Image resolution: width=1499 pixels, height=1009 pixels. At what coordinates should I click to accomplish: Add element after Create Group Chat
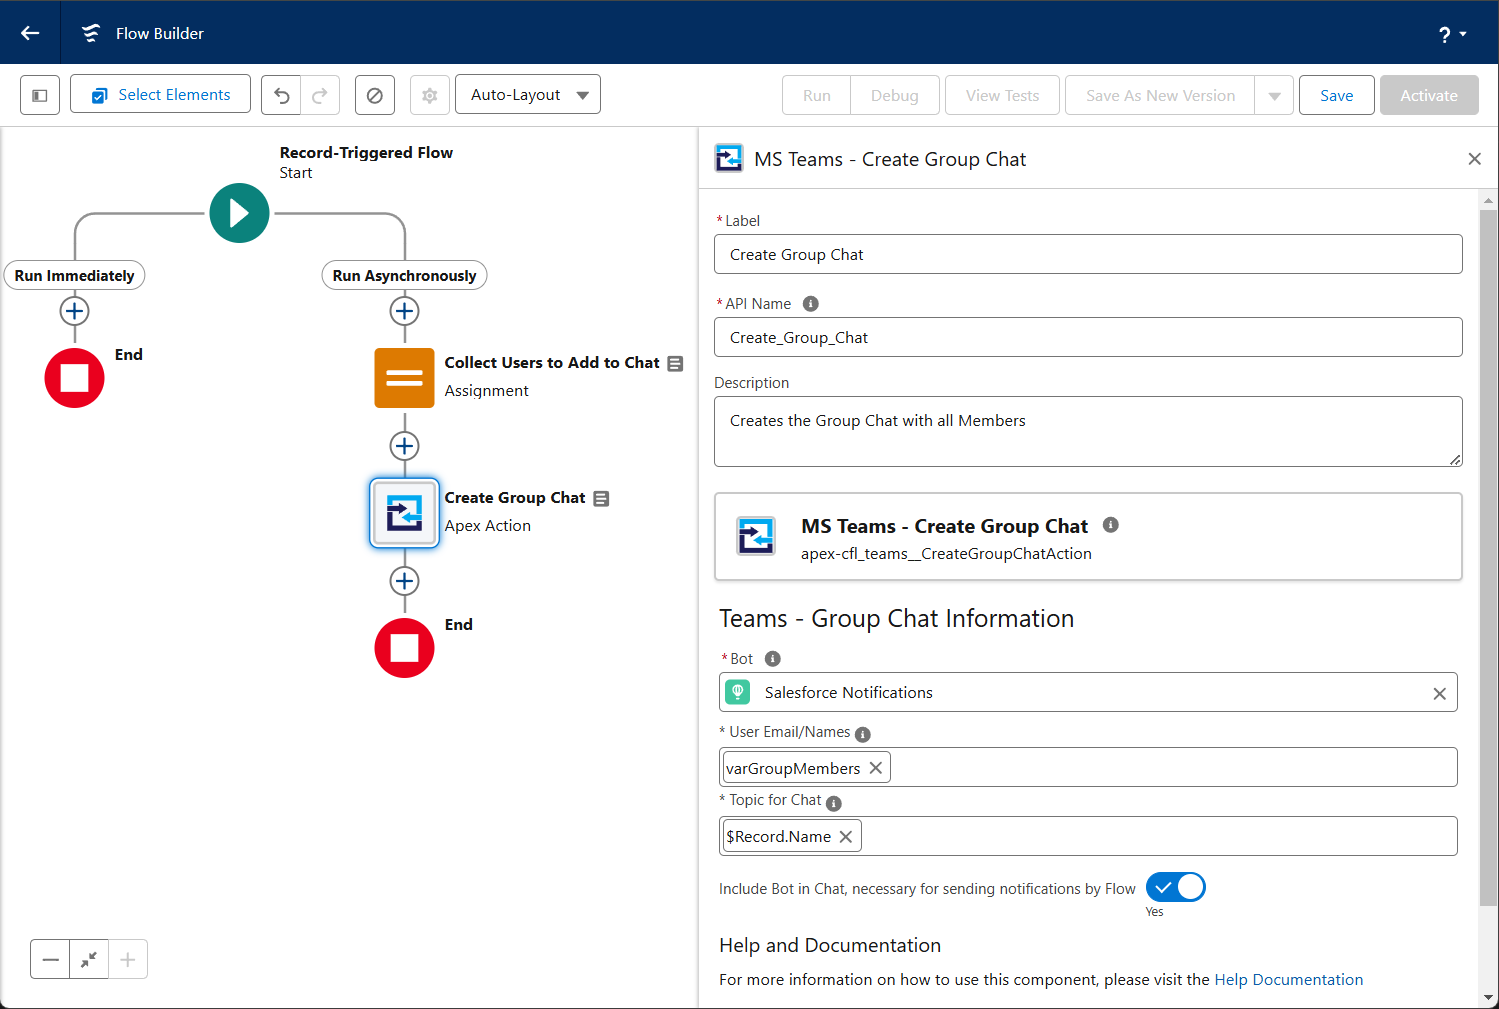click(x=404, y=581)
